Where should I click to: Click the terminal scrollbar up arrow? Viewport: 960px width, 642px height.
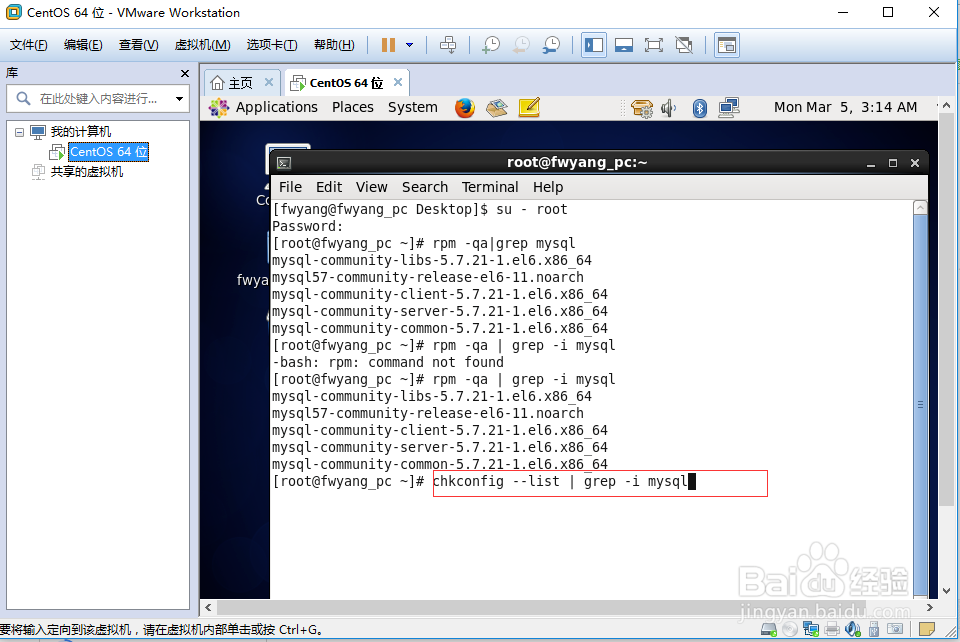click(x=920, y=207)
